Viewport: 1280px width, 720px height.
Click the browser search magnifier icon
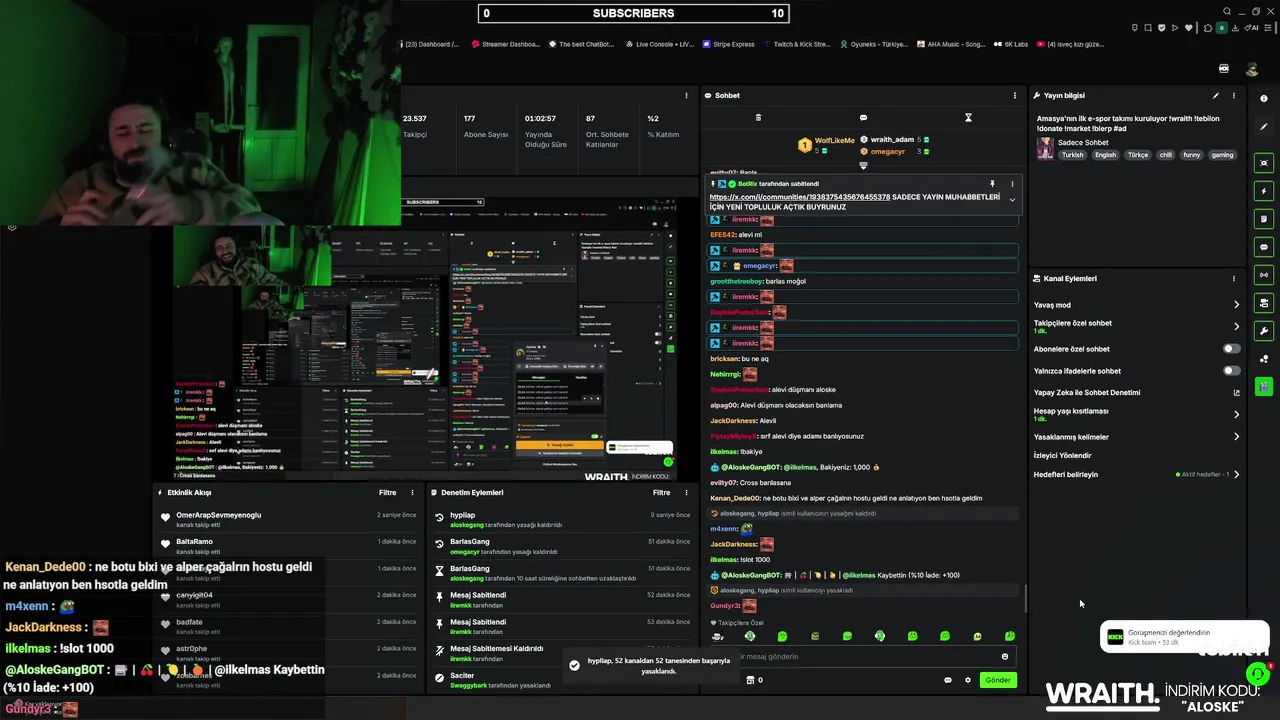point(1227,12)
